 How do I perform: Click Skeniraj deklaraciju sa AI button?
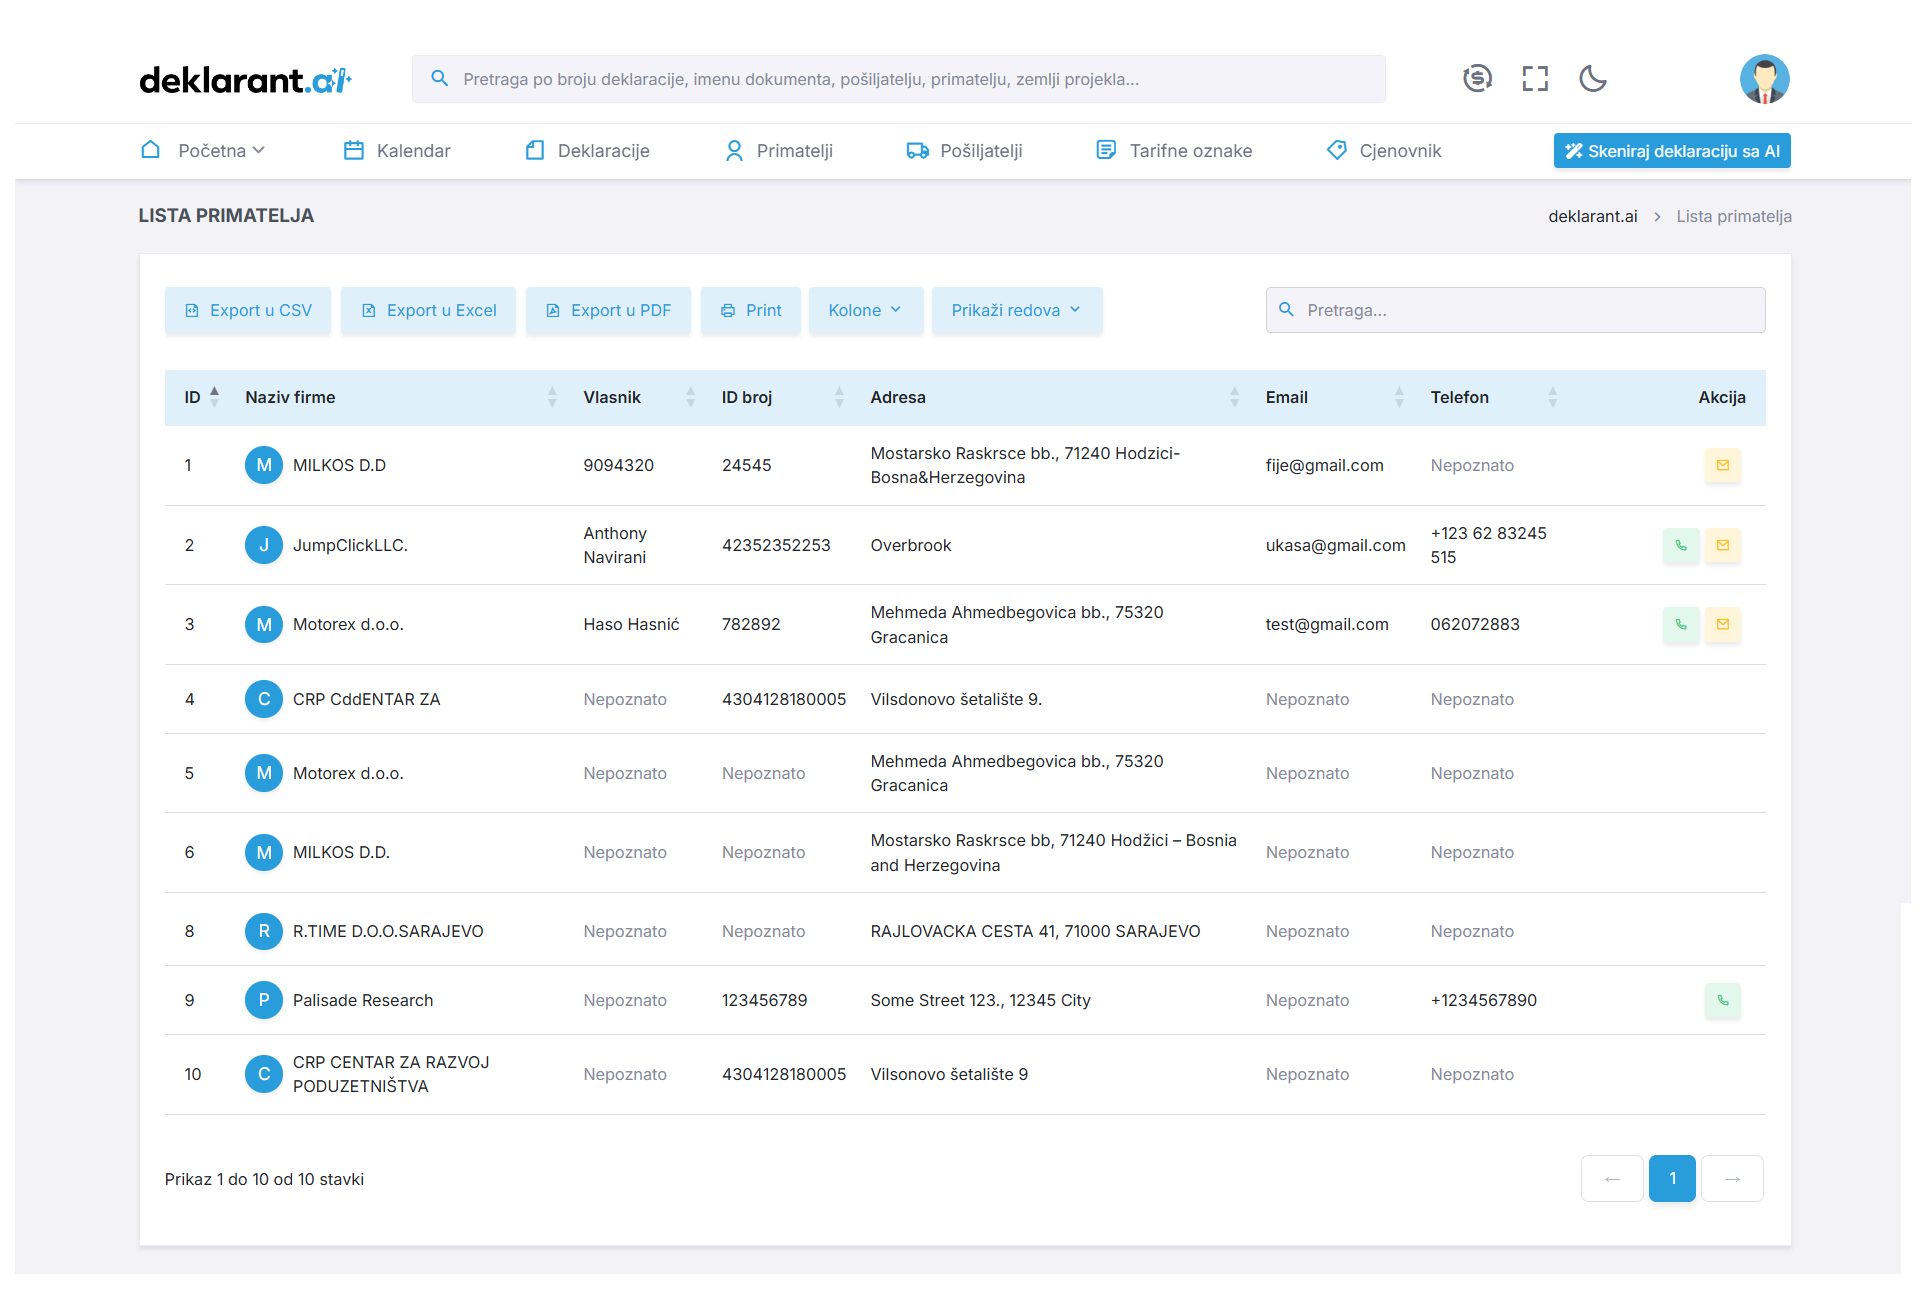click(1671, 151)
